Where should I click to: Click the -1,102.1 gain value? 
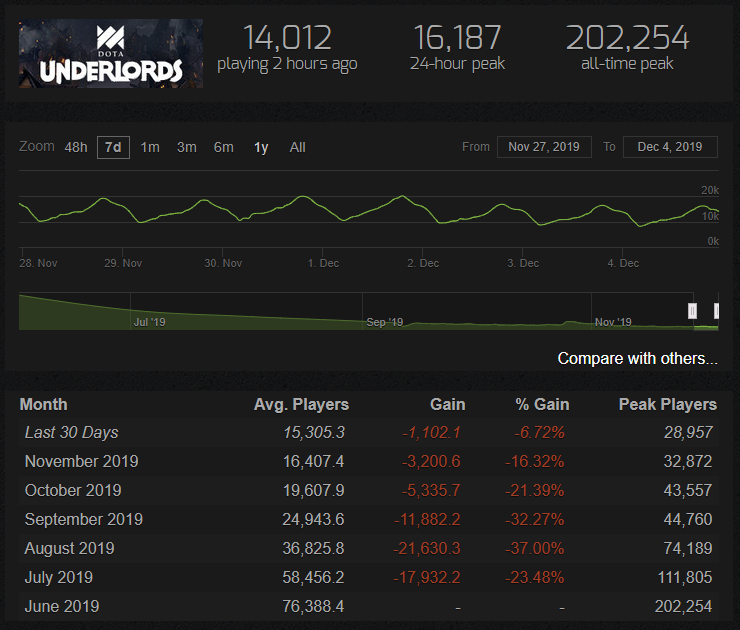coord(431,432)
